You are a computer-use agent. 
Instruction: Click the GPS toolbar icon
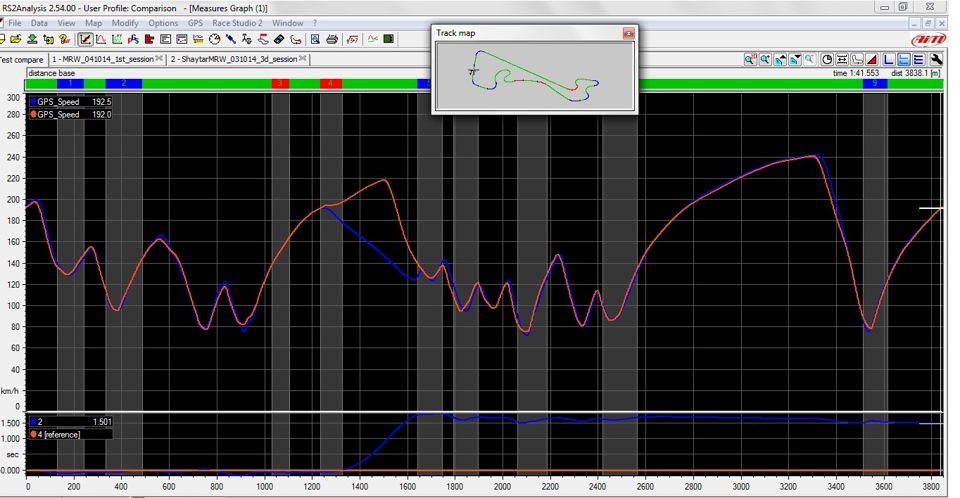(x=133, y=39)
